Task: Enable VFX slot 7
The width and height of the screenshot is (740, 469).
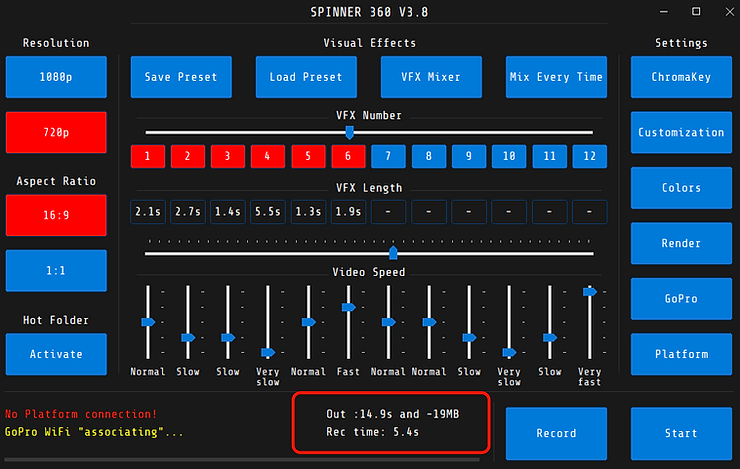Action: [388, 156]
